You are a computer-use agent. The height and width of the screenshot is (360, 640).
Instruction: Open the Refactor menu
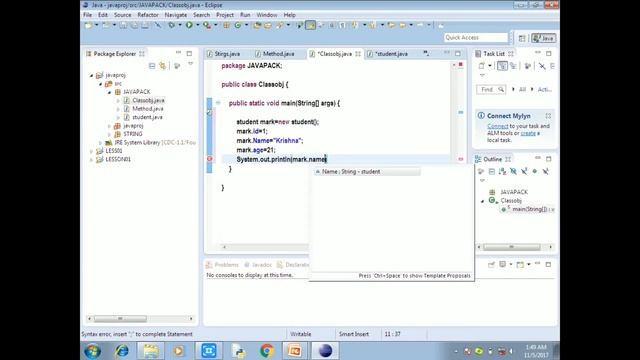tap(148, 15)
